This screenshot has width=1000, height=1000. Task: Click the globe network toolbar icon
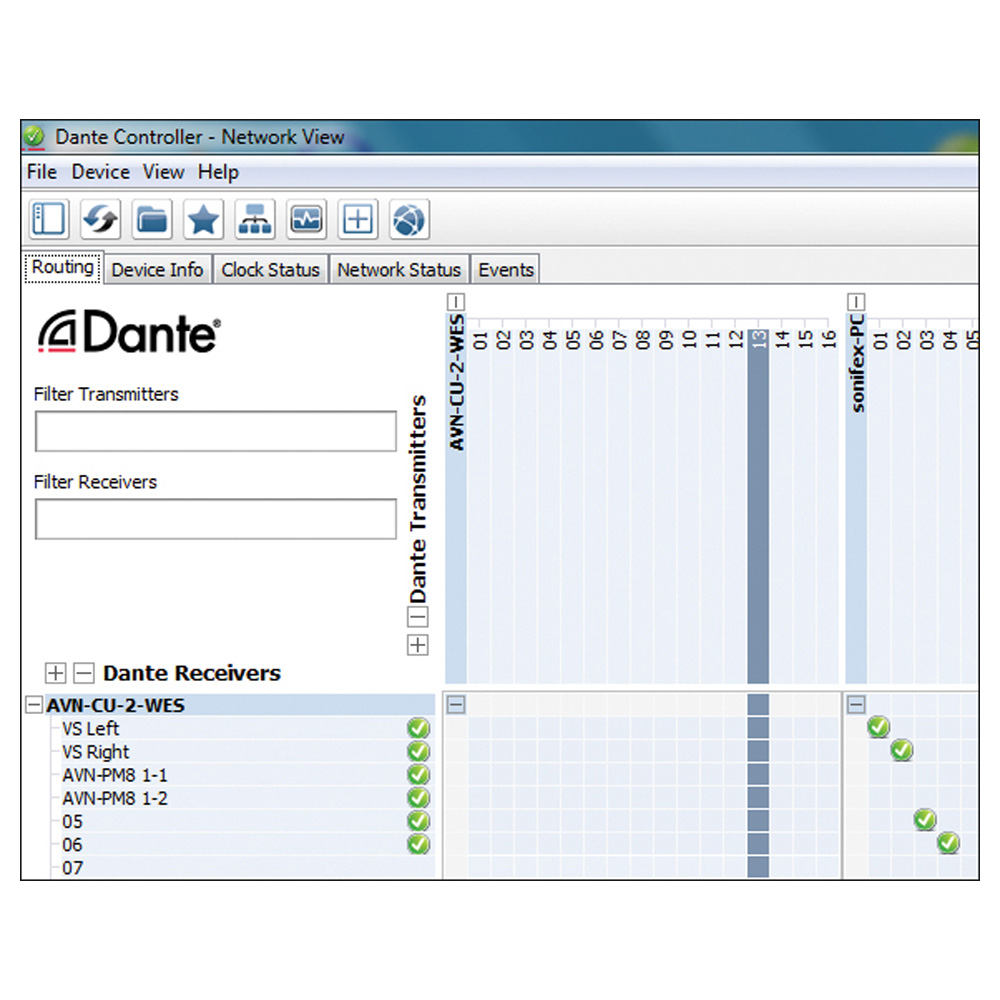409,219
